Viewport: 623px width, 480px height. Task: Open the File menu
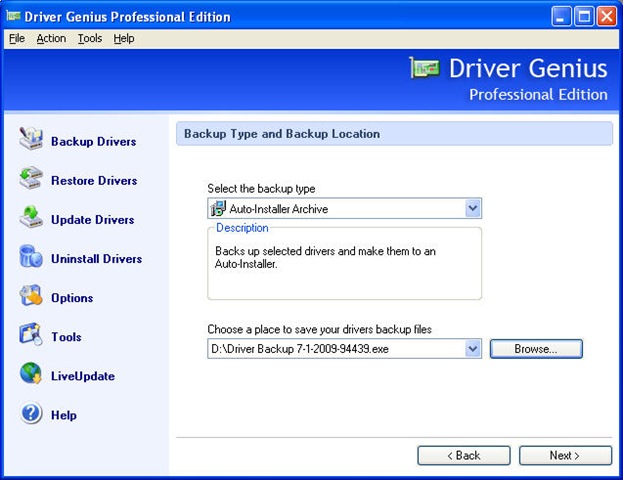pyautogui.click(x=17, y=39)
